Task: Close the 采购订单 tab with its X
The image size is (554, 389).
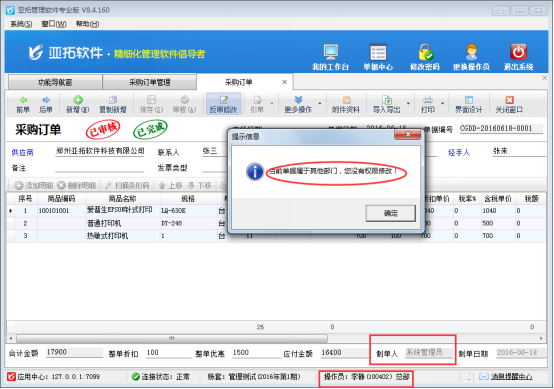Action: coord(284,82)
